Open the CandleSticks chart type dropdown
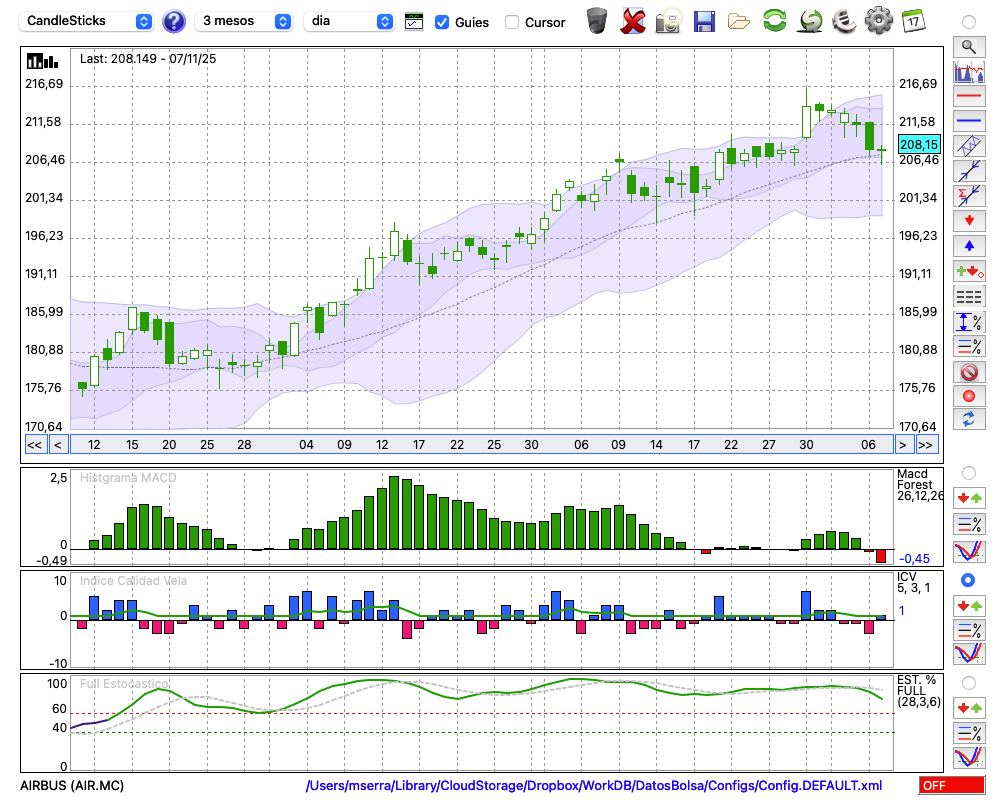 click(87, 21)
